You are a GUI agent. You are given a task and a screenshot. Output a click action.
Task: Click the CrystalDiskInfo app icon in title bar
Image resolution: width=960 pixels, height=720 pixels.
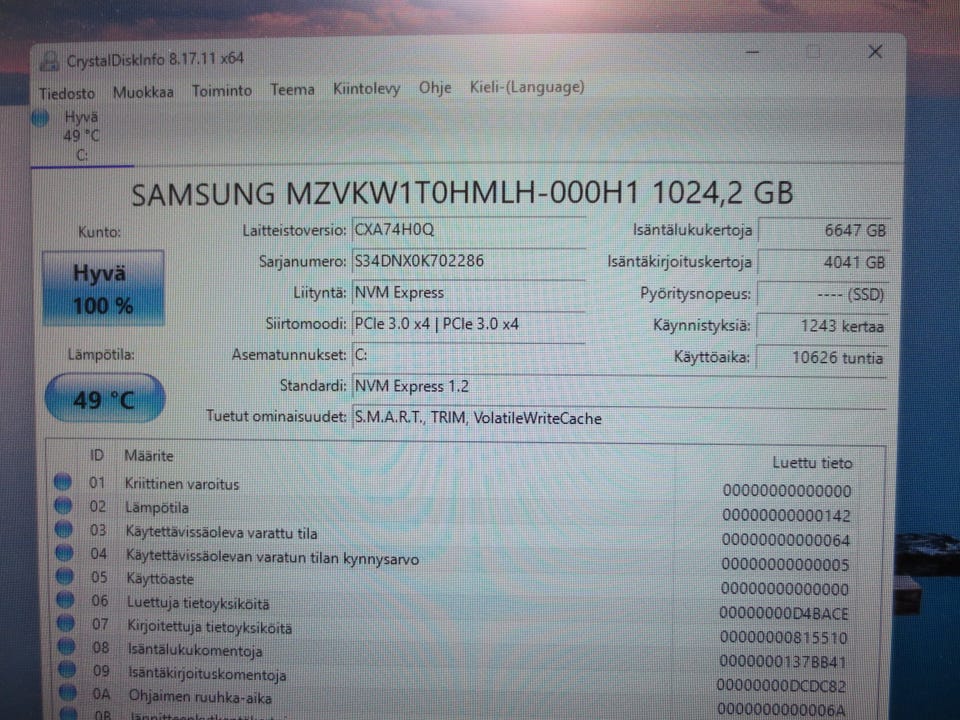pyautogui.click(x=50, y=61)
